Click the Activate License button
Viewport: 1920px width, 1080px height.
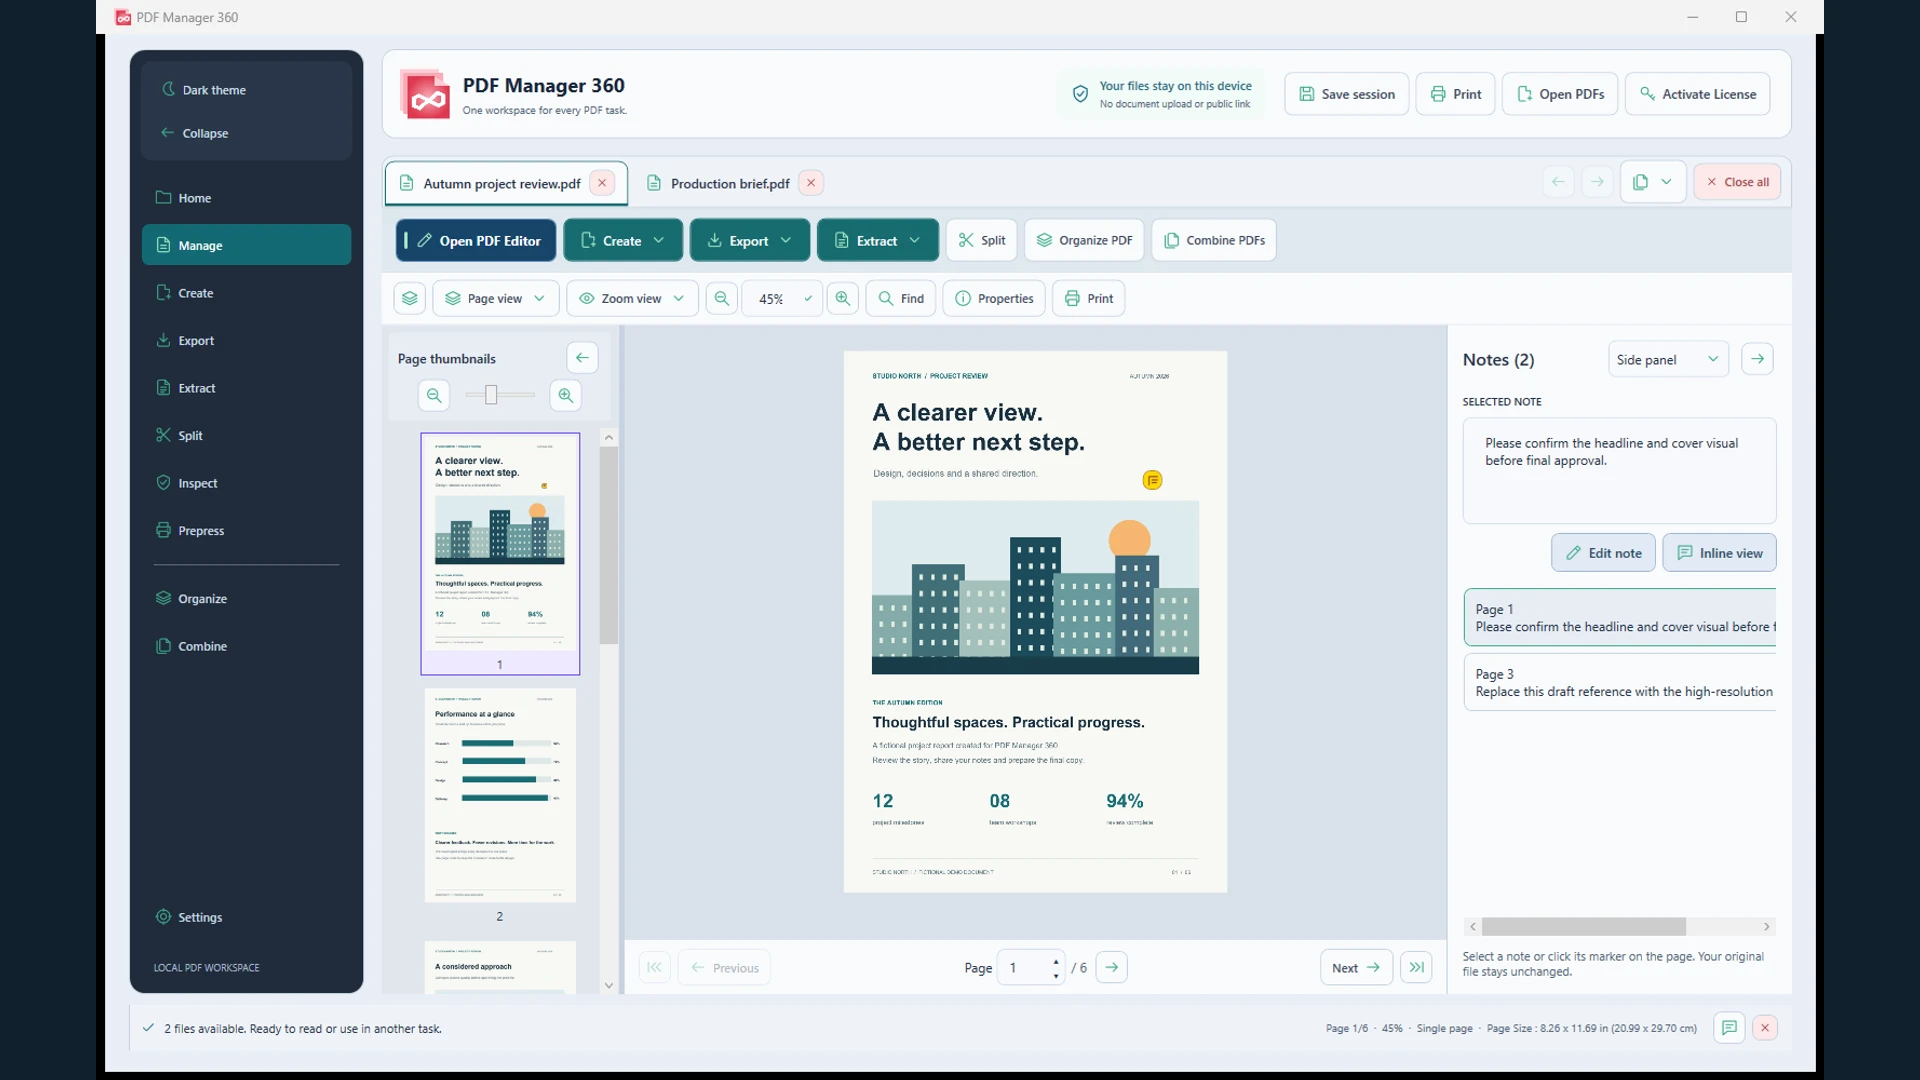1697,94
